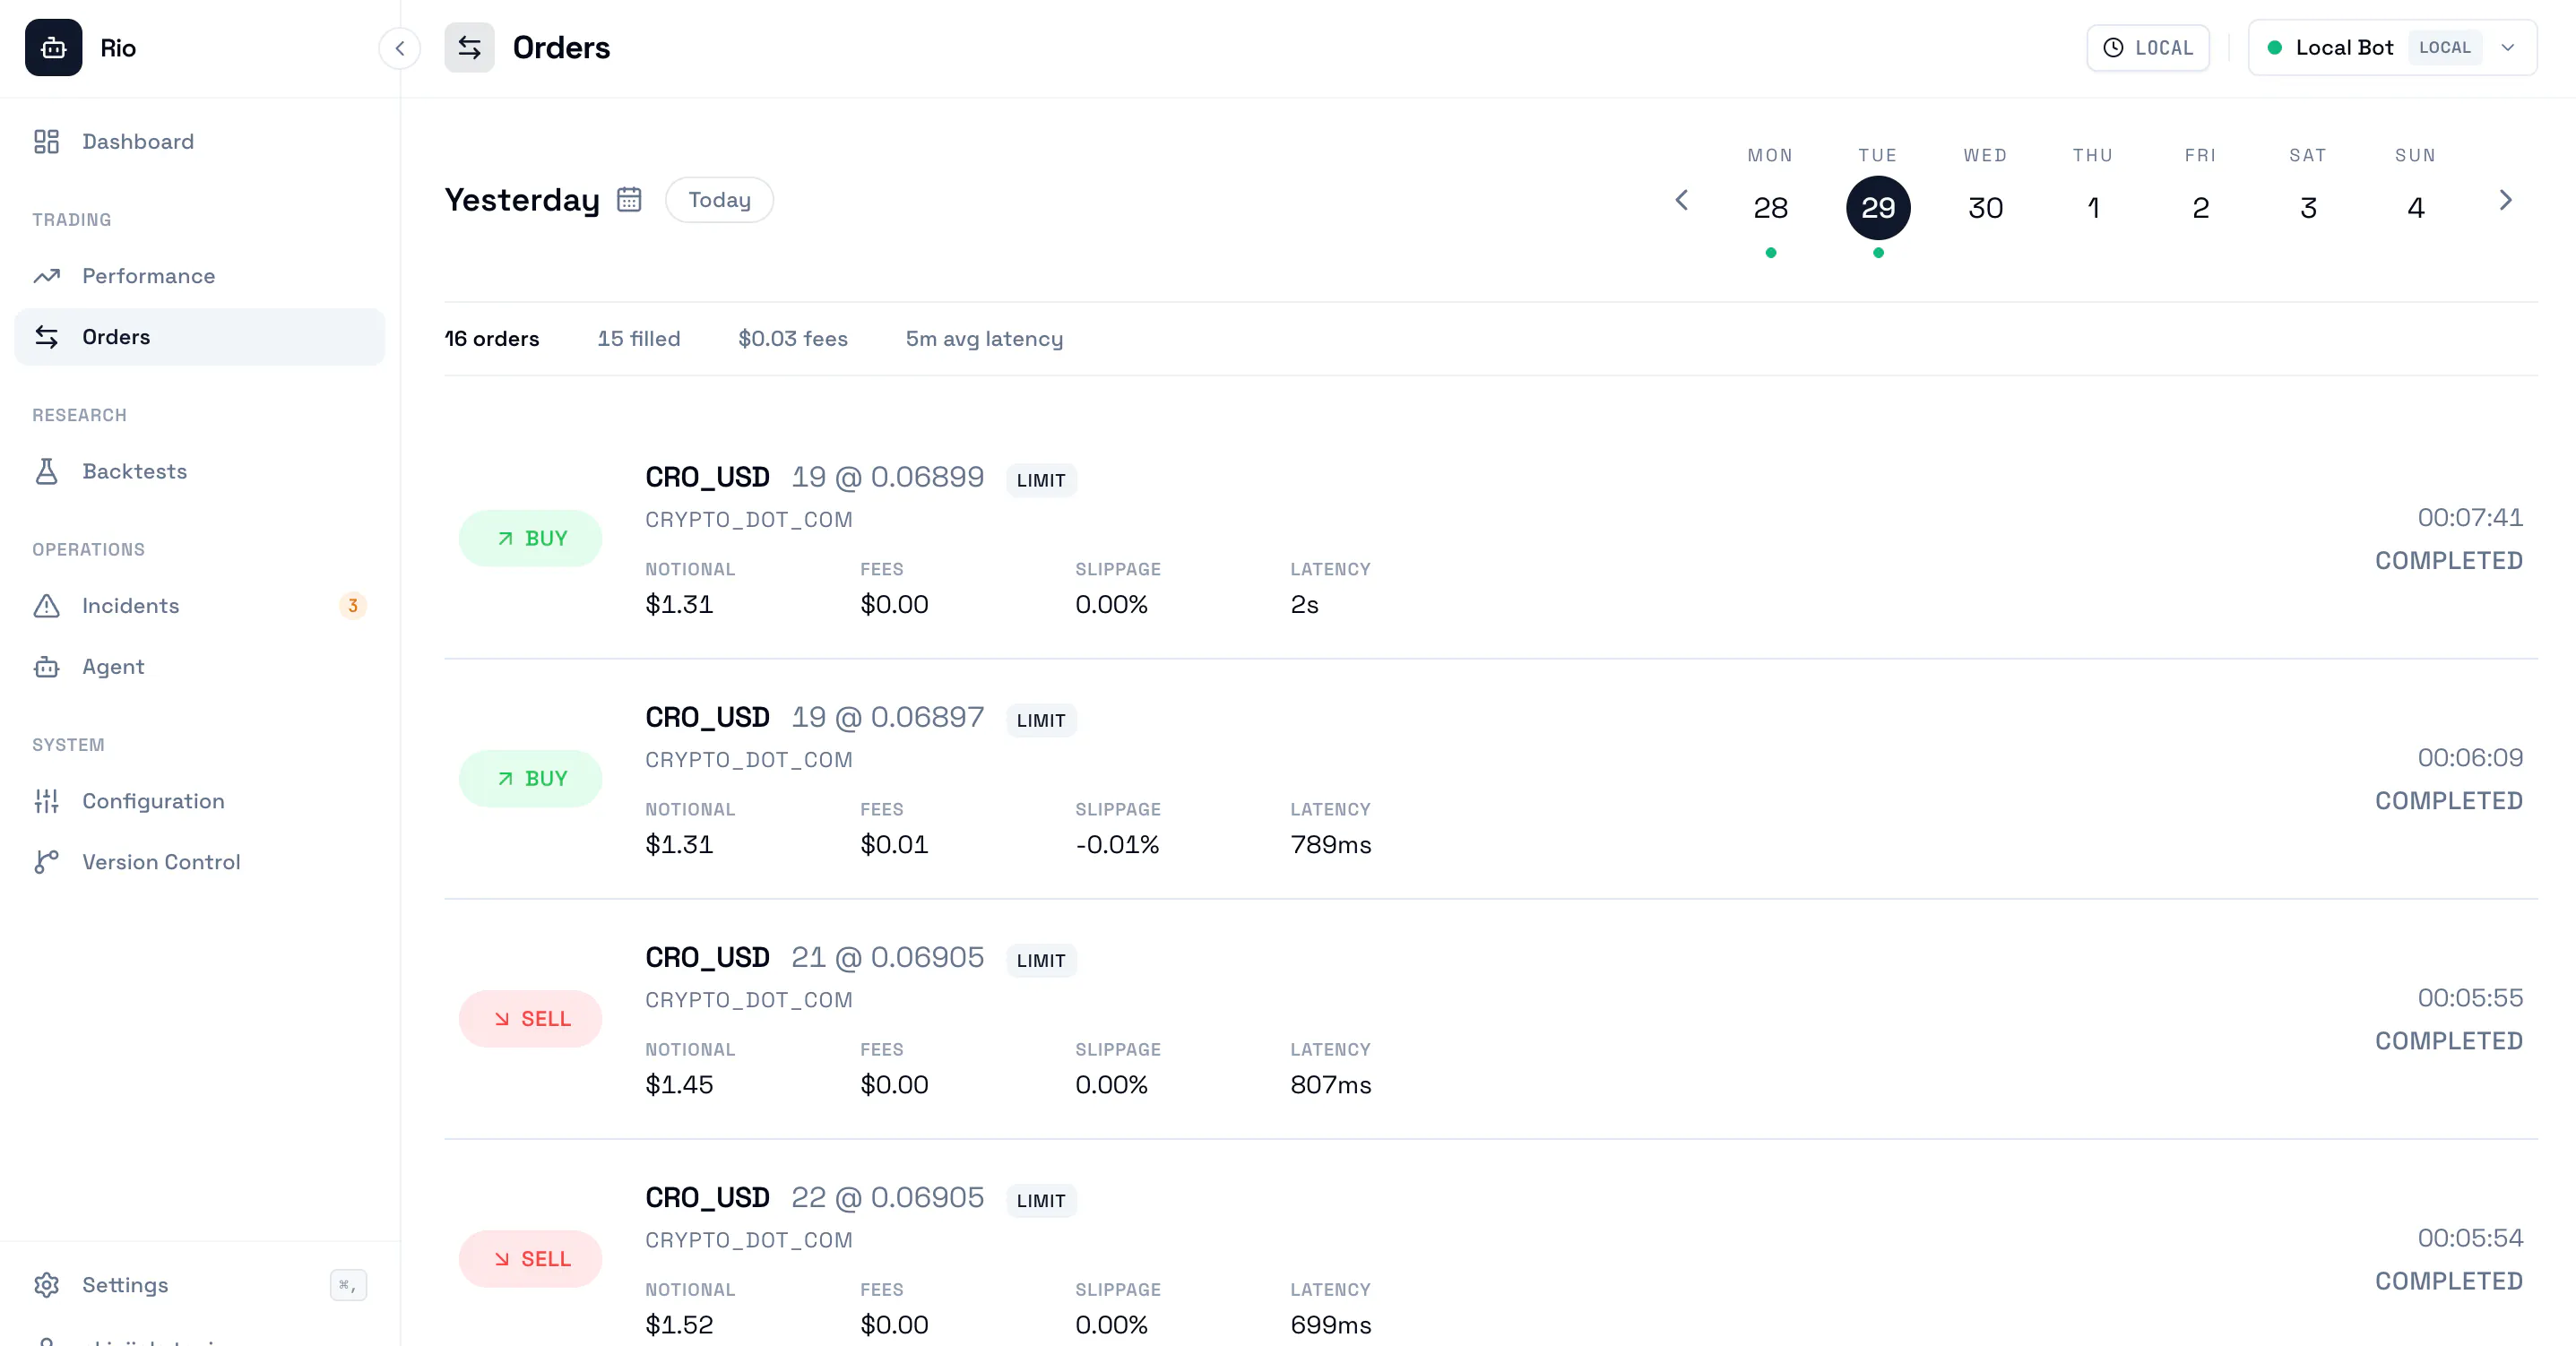This screenshot has width=2576, height=1346.
Task: Click the '5m avg latency' stat
Action: click(984, 339)
